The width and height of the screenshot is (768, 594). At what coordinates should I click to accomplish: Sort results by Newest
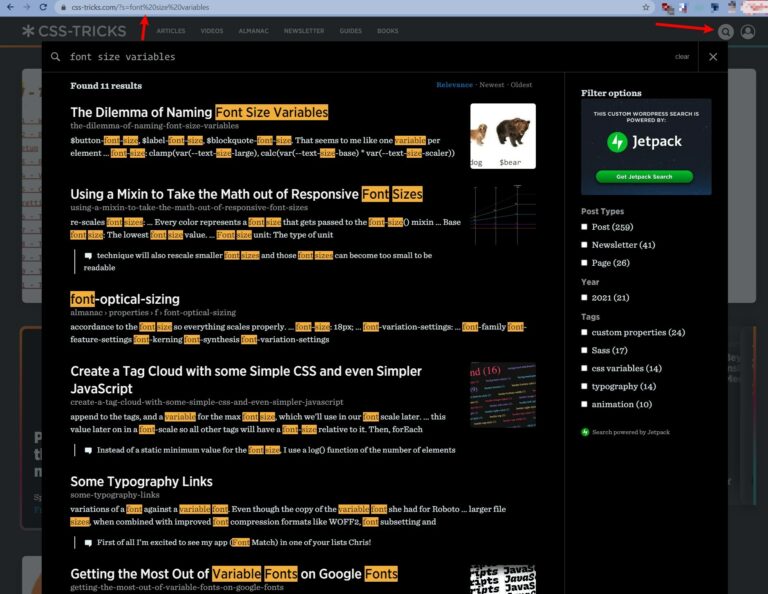[x=491, y=85]
